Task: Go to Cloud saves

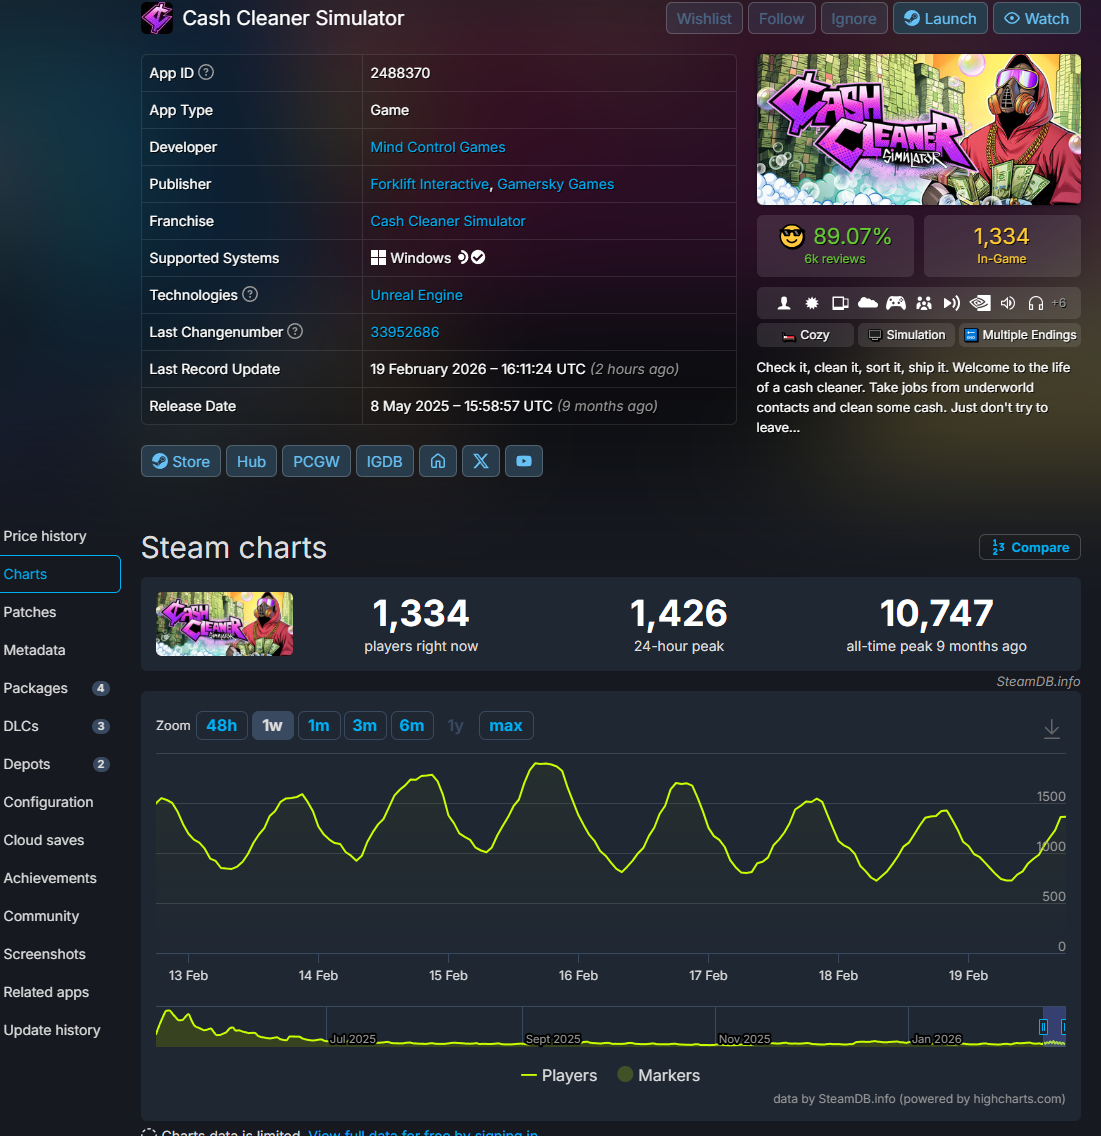Action: [x=43, y=840]
